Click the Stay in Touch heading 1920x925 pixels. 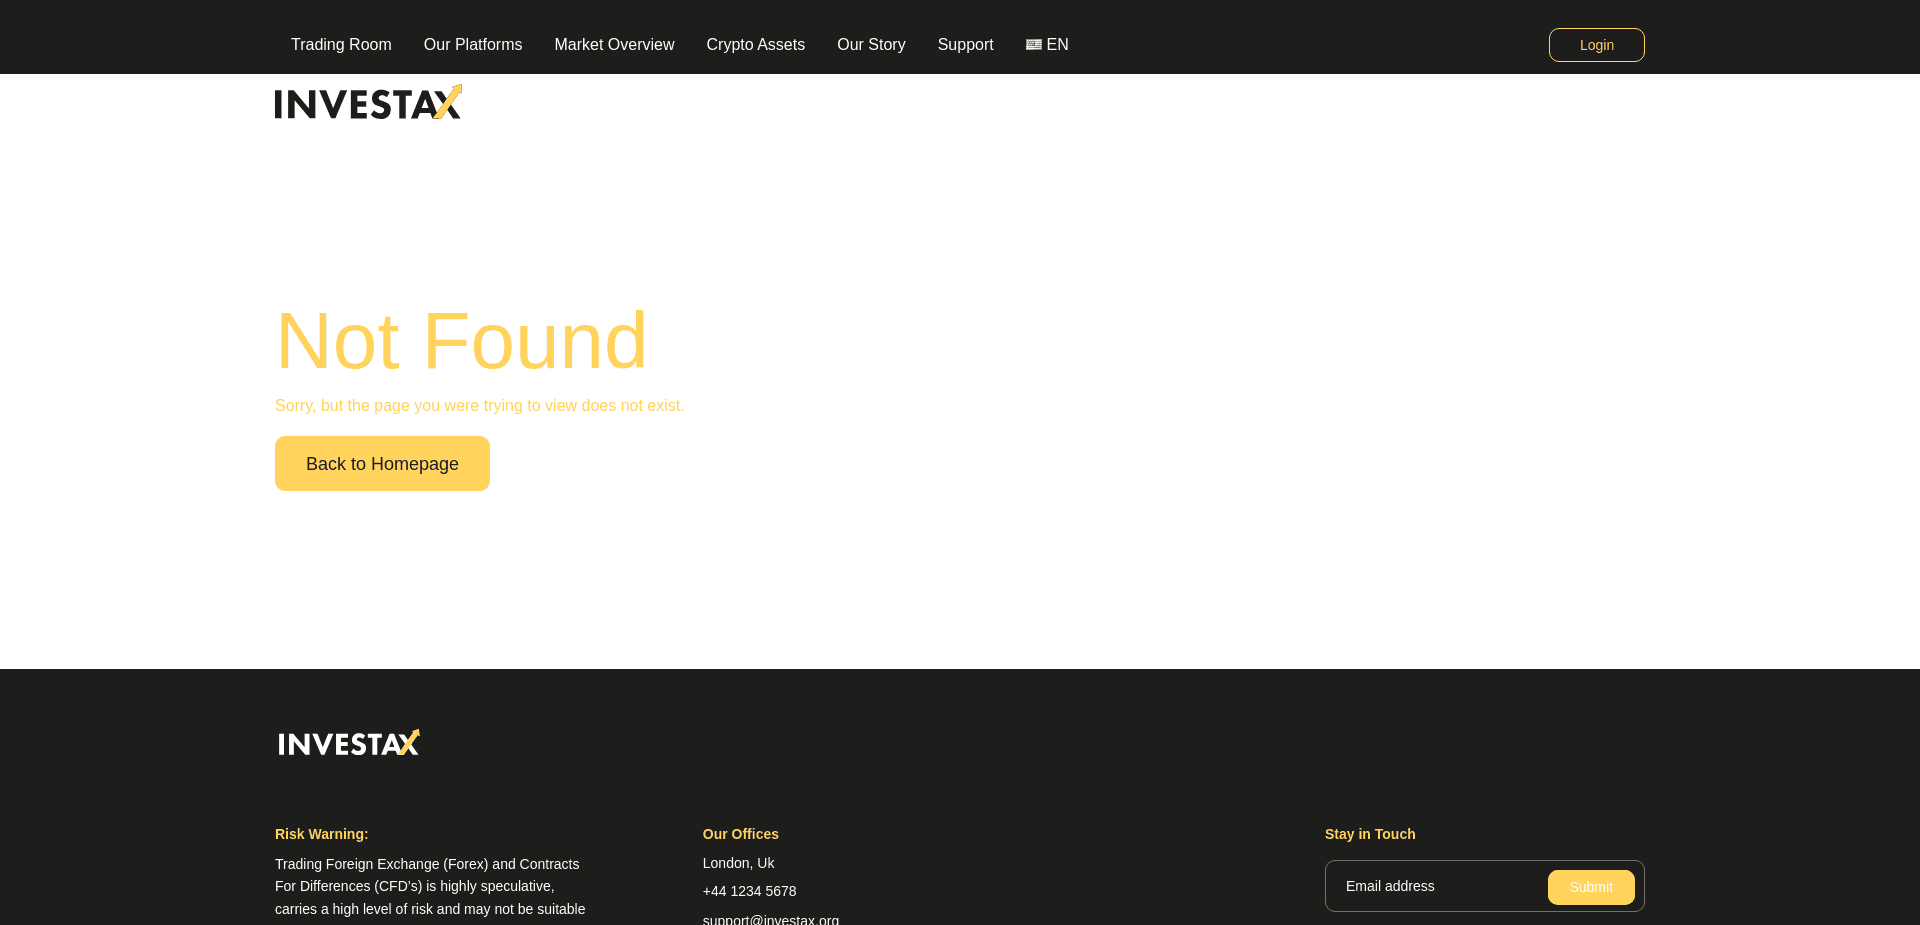[1369, 834]
